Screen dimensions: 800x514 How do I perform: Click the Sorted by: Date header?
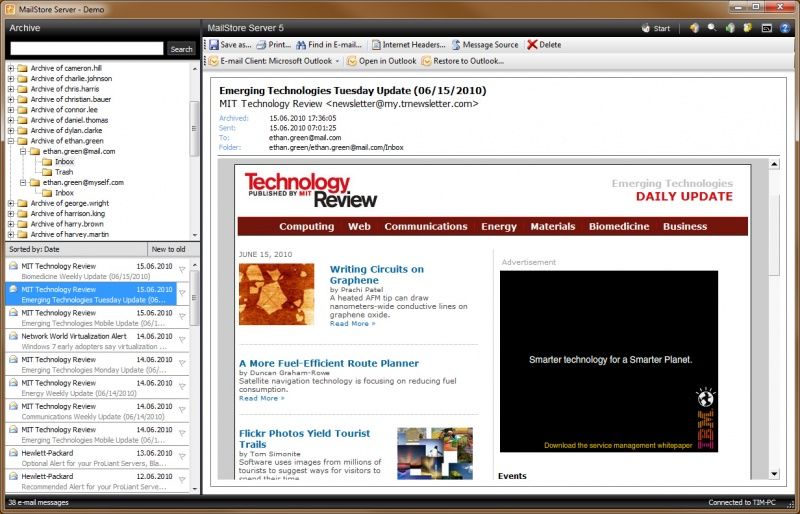tap(76, 250)
